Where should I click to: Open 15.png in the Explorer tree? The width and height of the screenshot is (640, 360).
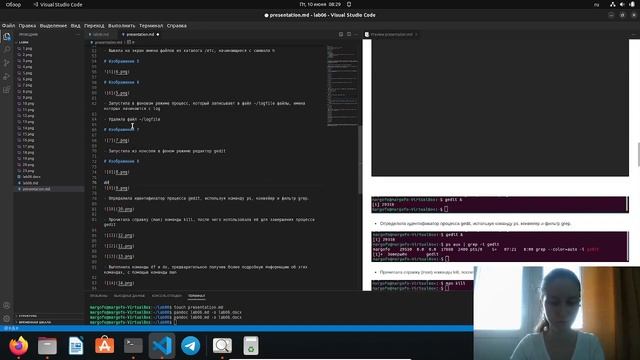coord(28,134)
